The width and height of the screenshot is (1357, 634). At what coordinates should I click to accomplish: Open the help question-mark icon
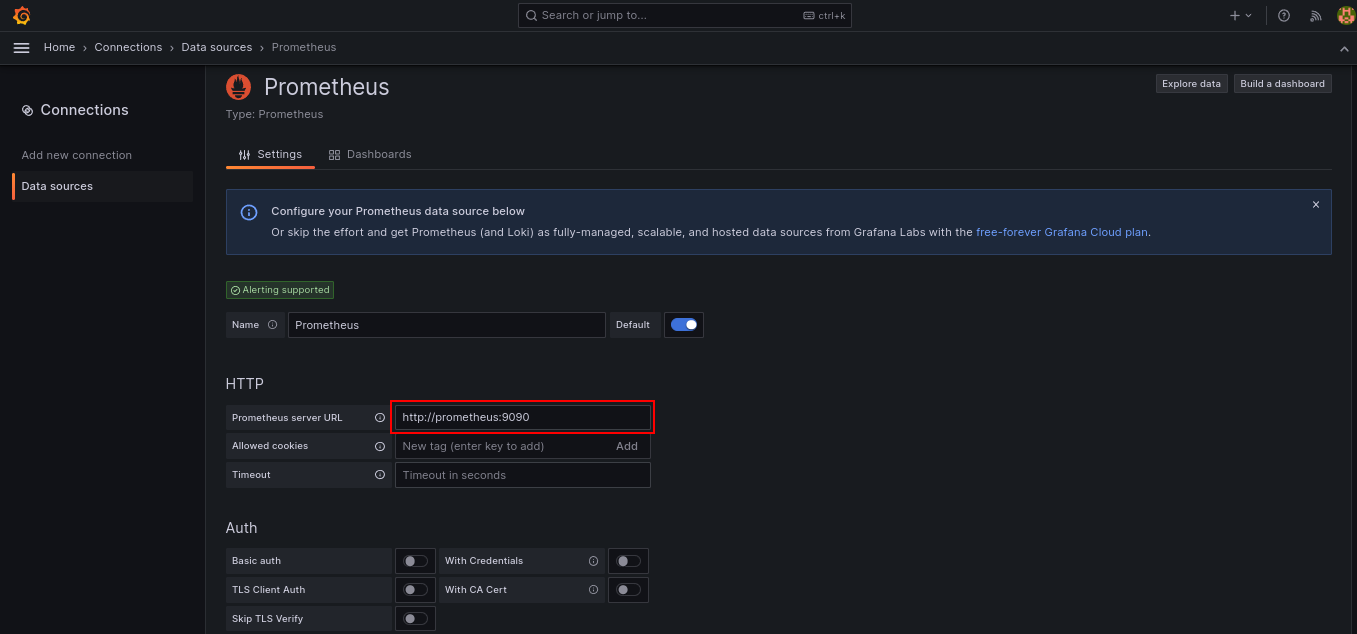[x=1284, y=15]
